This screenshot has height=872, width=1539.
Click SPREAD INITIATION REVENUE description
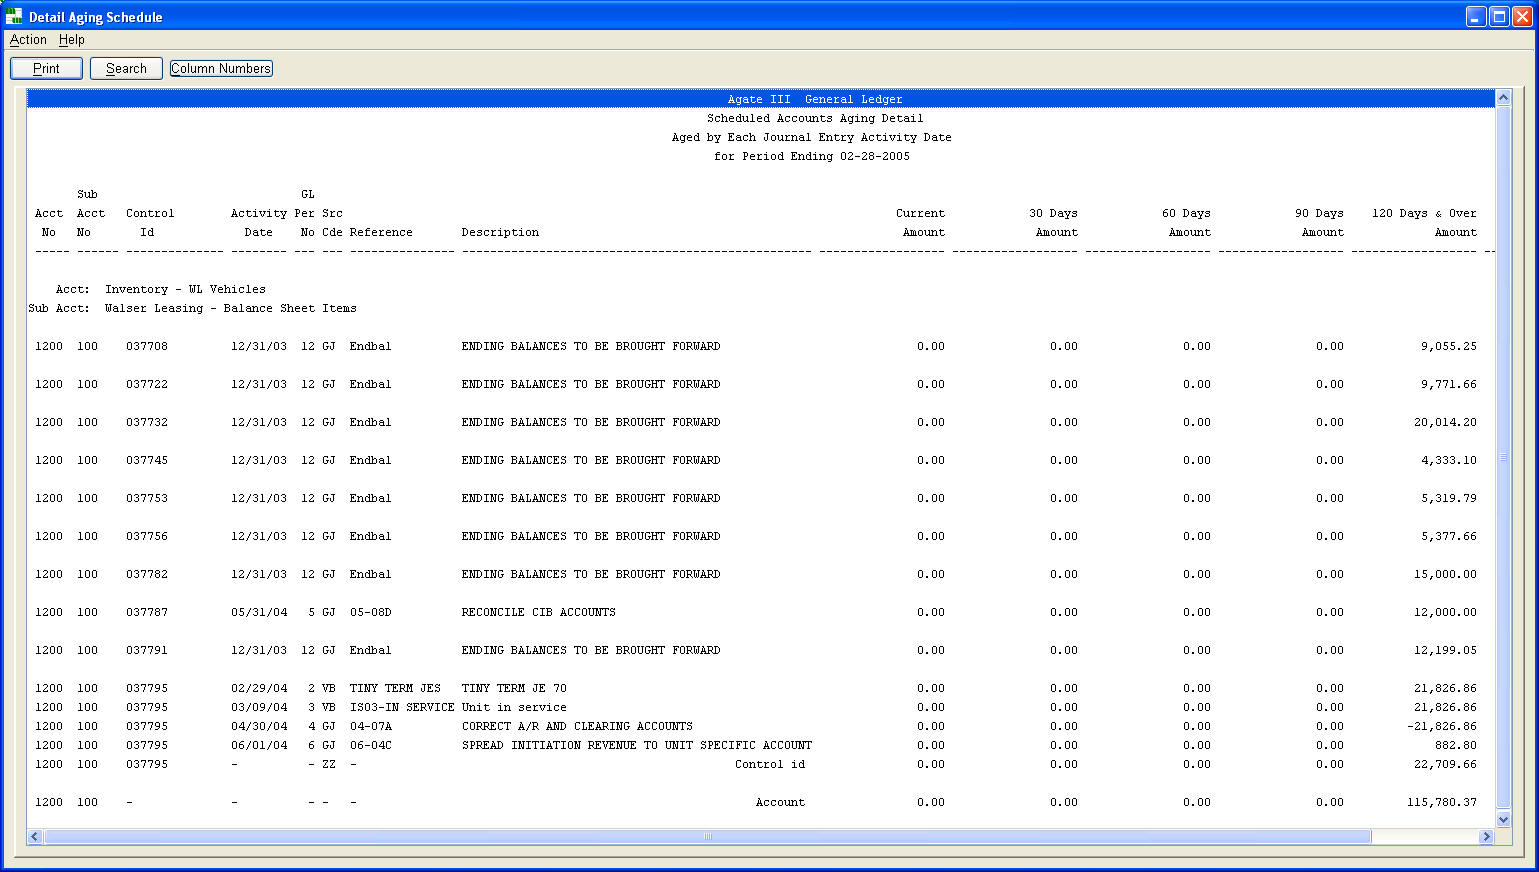point(637,745)
